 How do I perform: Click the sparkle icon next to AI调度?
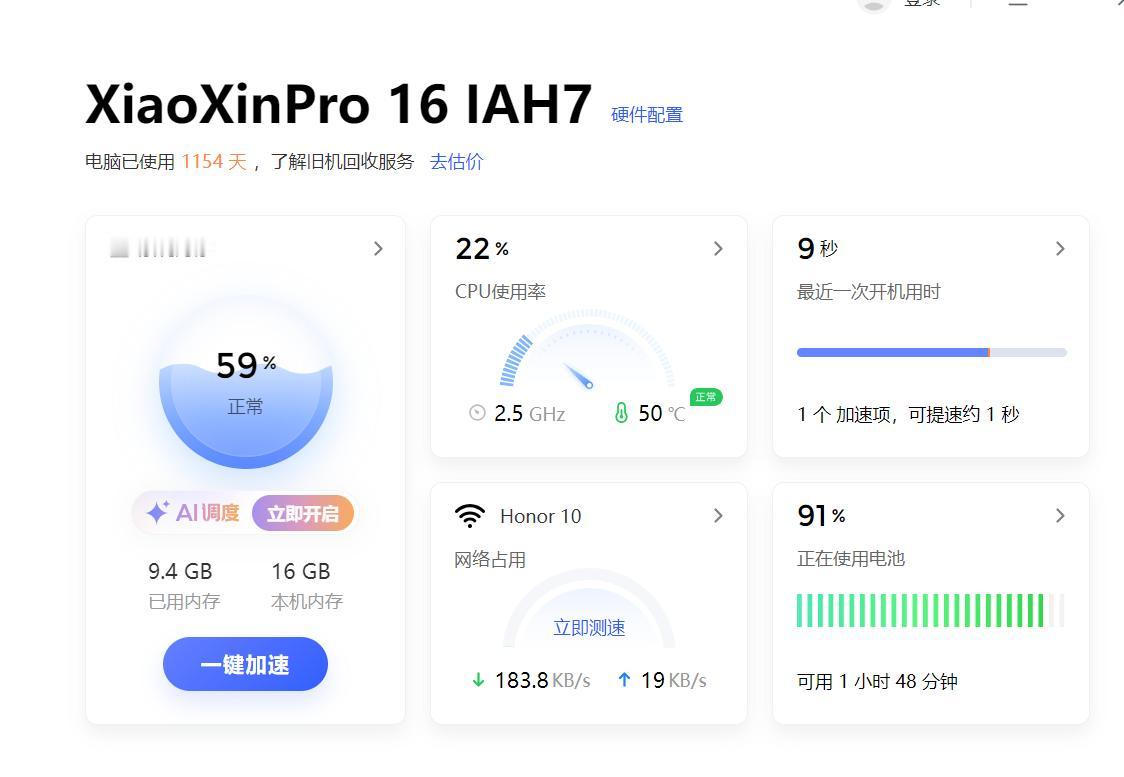tap(155, 512)
